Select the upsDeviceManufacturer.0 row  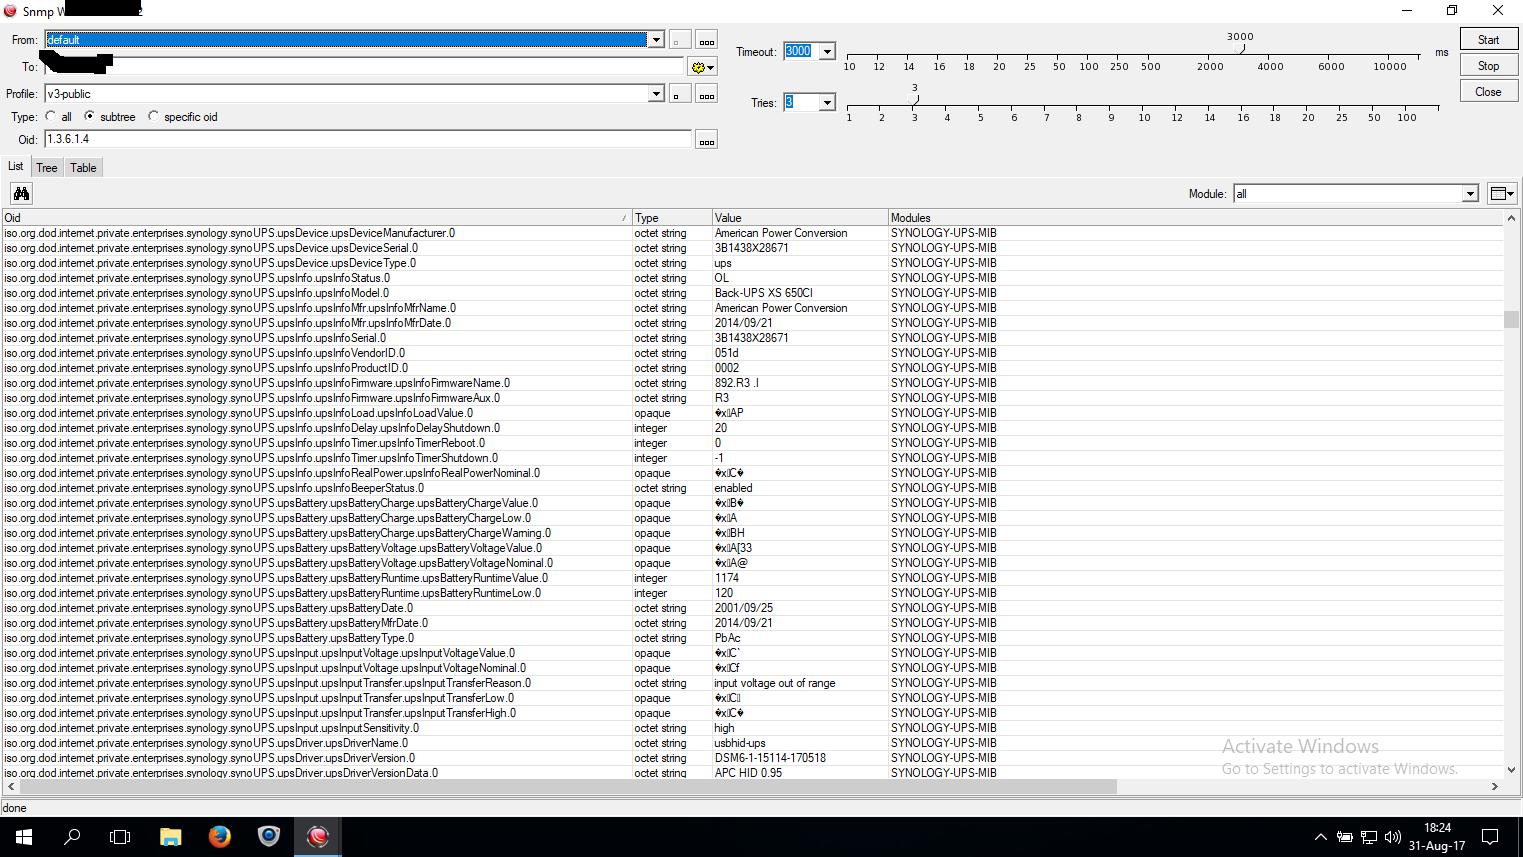(752, 233)
